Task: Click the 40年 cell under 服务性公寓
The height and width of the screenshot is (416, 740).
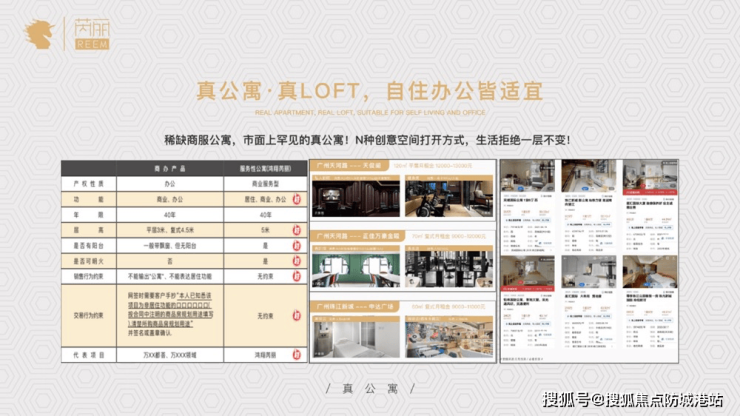Action: coord(265,215)
